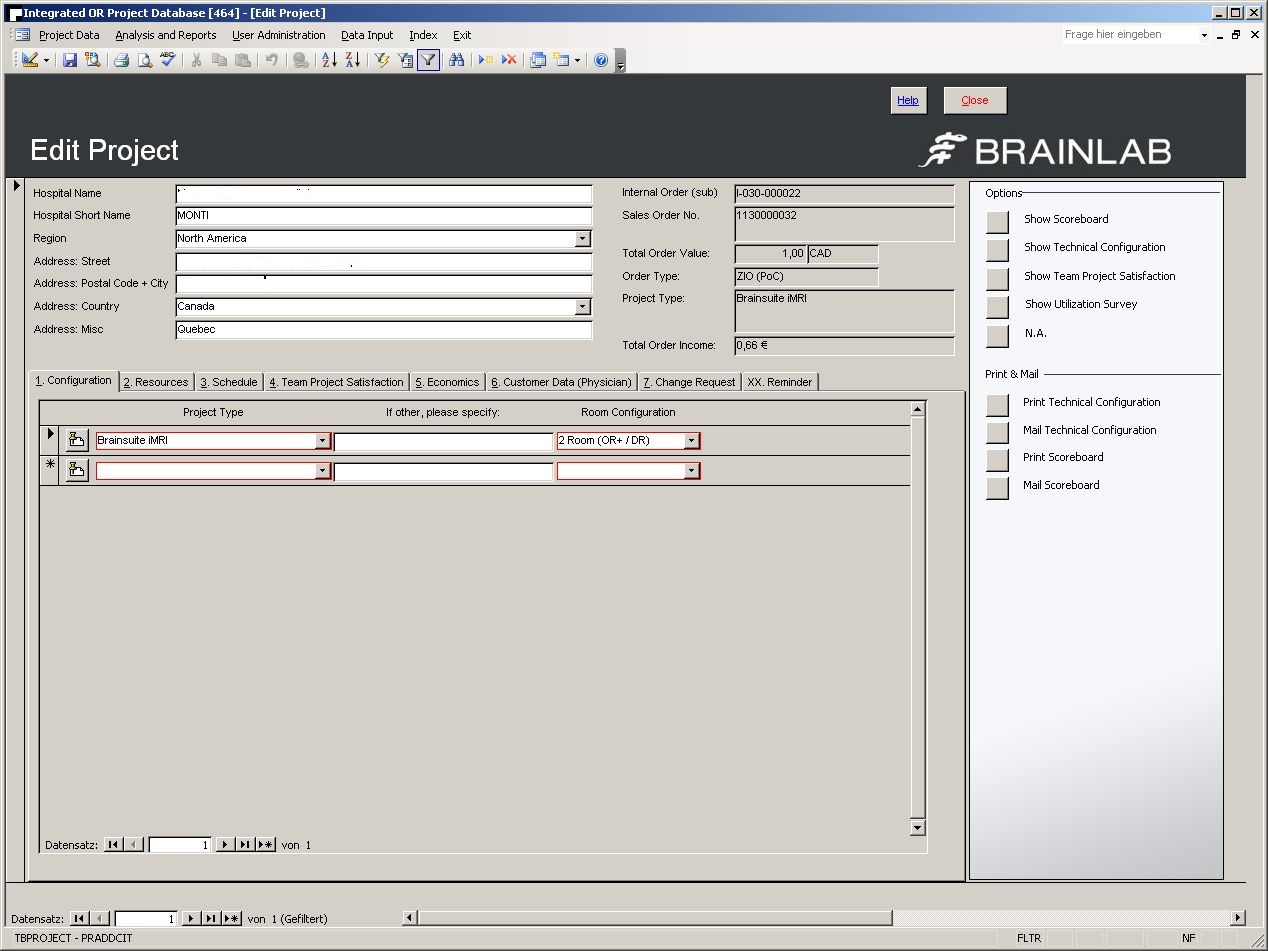Viewport: 1268px width, 951px height.
Task: Open the Project Data menu
Action: coord(69,35)
